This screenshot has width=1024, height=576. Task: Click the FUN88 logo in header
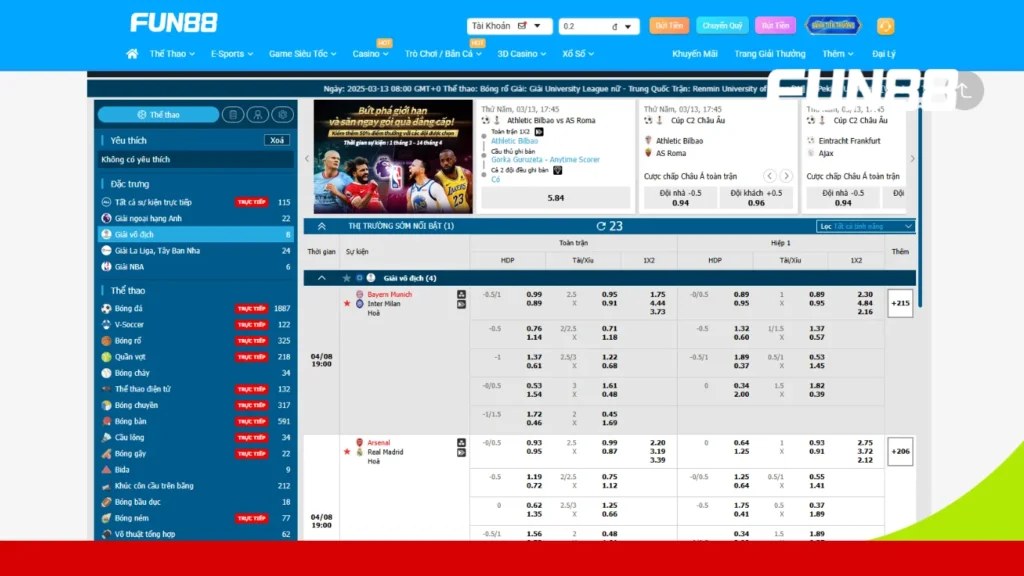click(174, 23)
